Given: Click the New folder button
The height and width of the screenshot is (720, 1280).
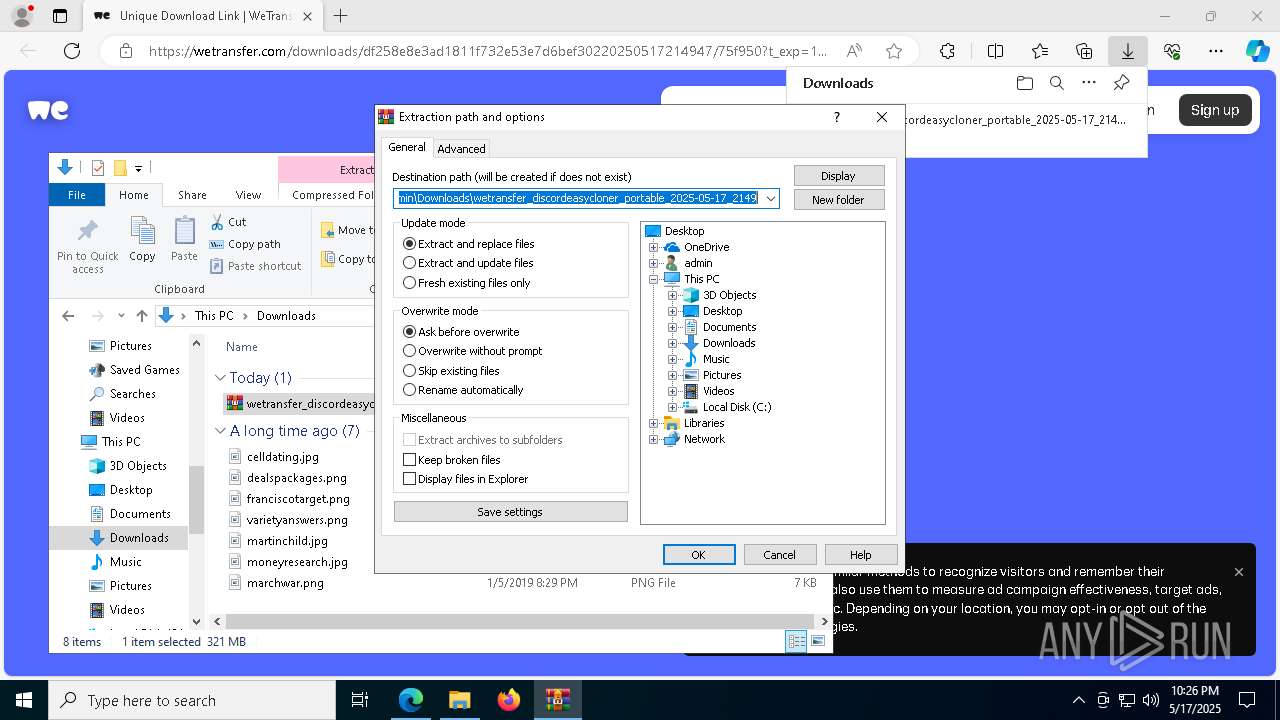Looking at the screenshot, I should 838,200.
